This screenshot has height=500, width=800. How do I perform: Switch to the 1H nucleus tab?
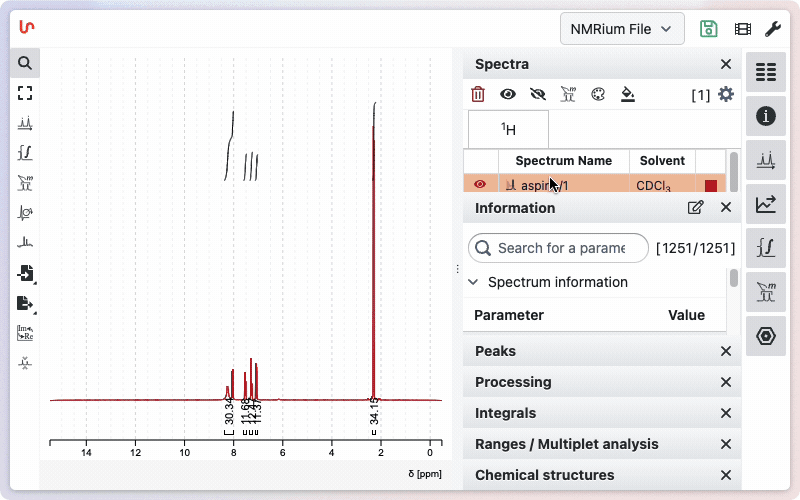(508, 129)
